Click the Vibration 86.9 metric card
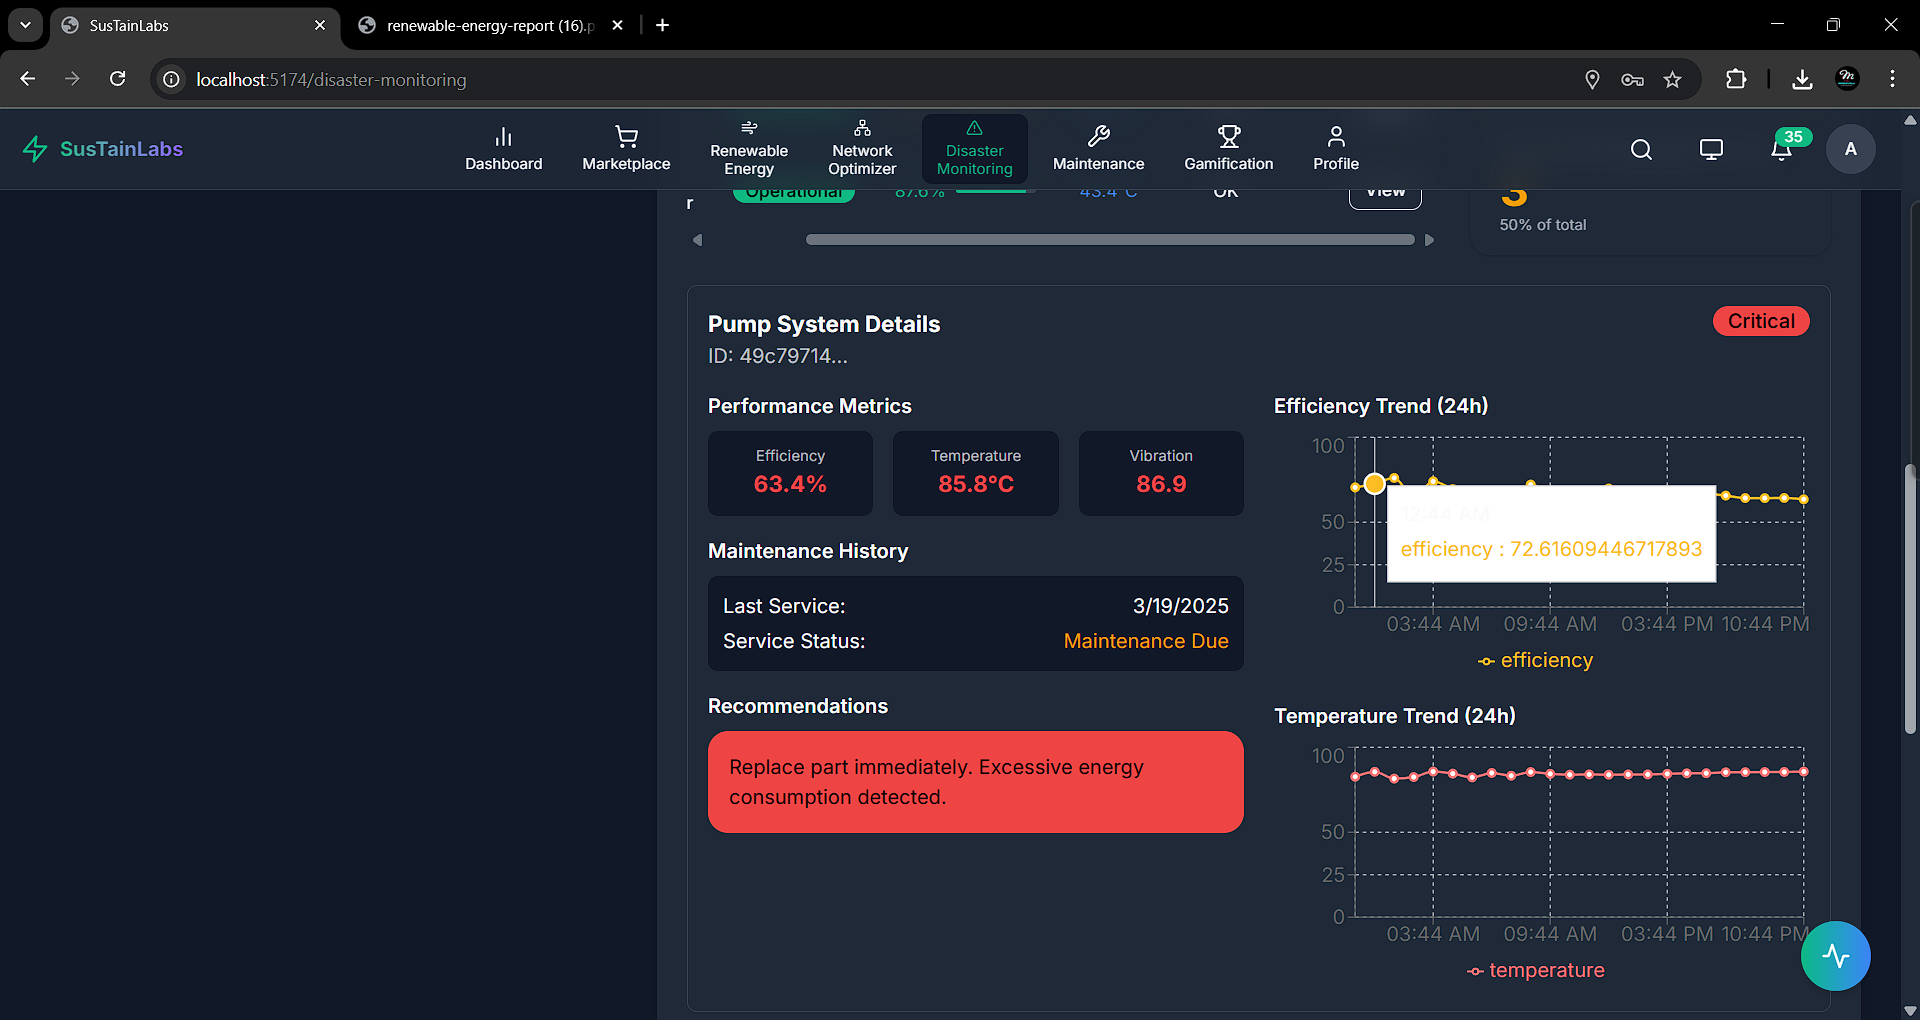1920x1020 pixels. click(1161, 473)
